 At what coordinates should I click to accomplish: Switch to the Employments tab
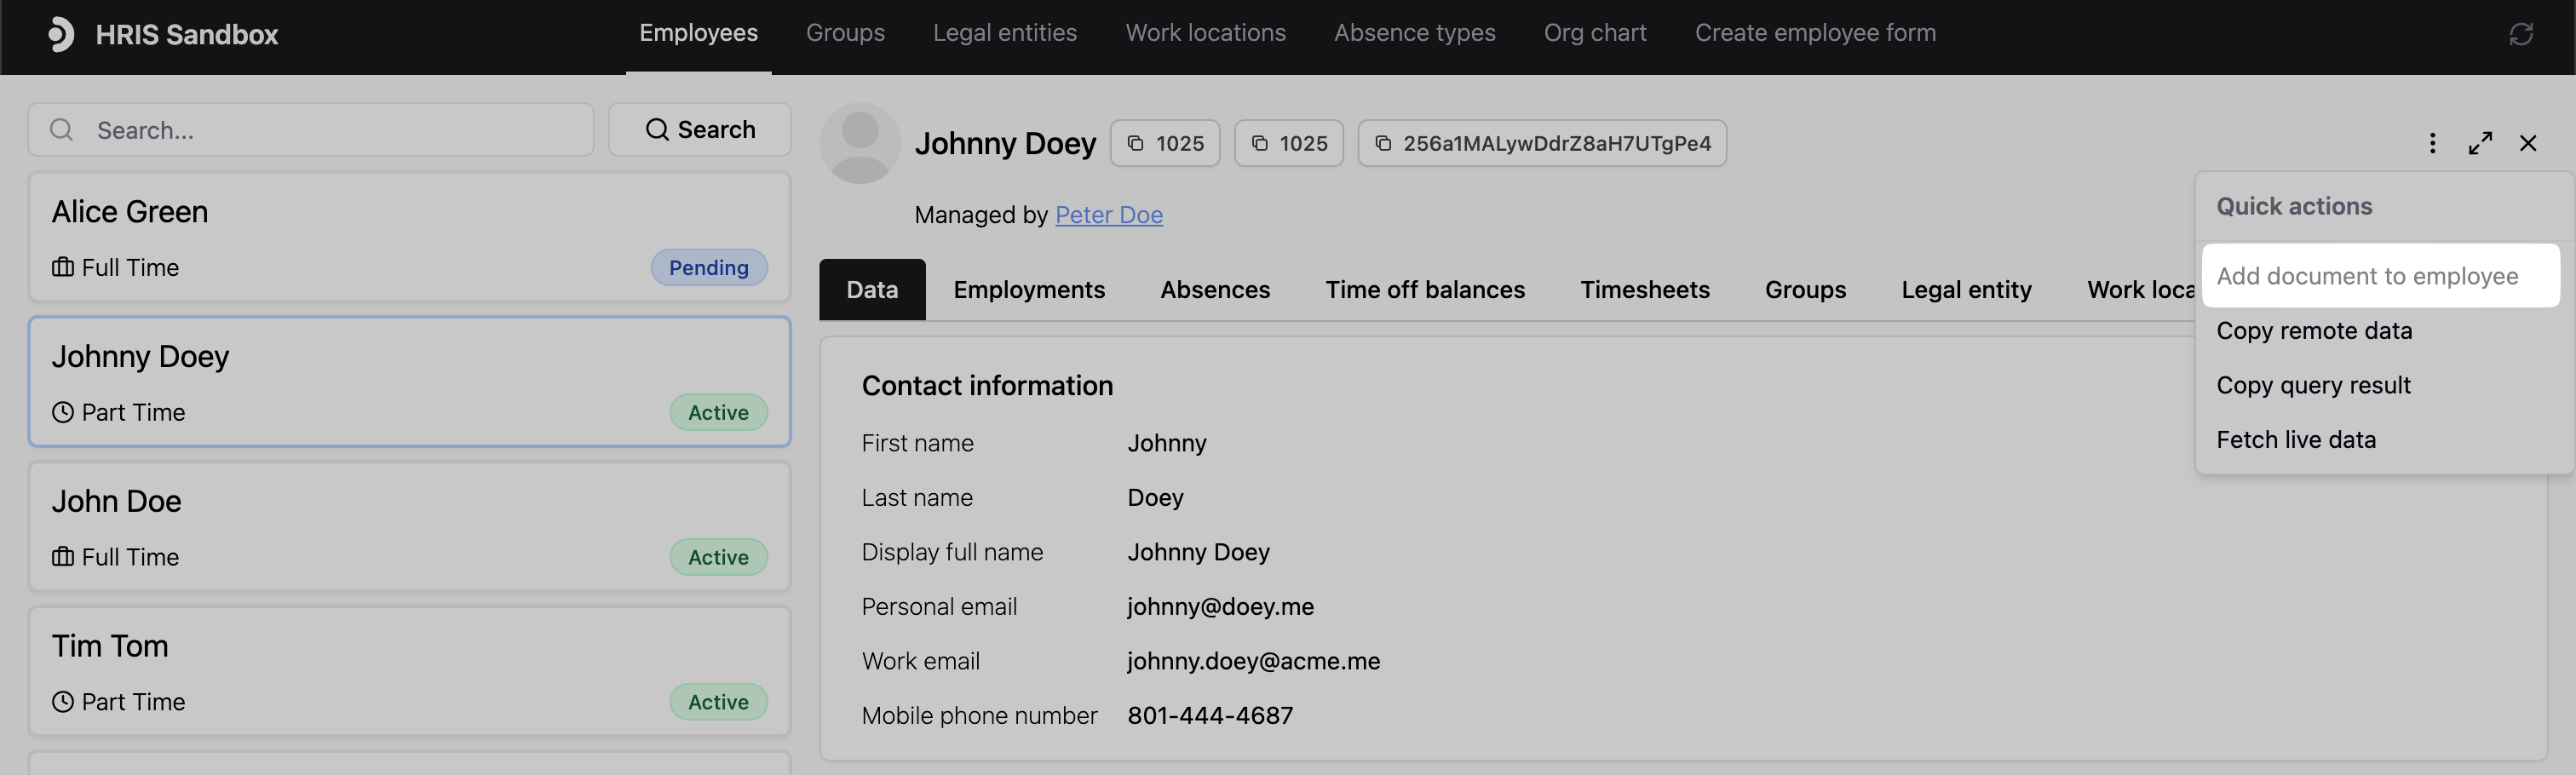click(1029, 290)
